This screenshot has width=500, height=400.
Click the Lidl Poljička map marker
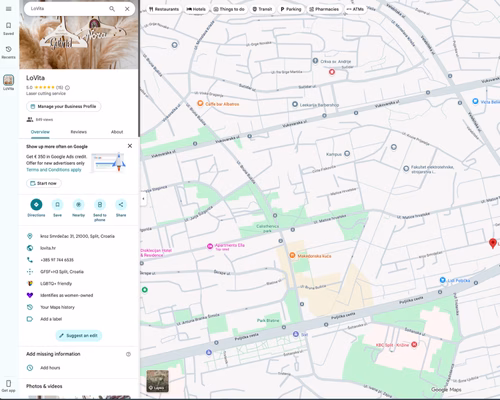[442, 280]
